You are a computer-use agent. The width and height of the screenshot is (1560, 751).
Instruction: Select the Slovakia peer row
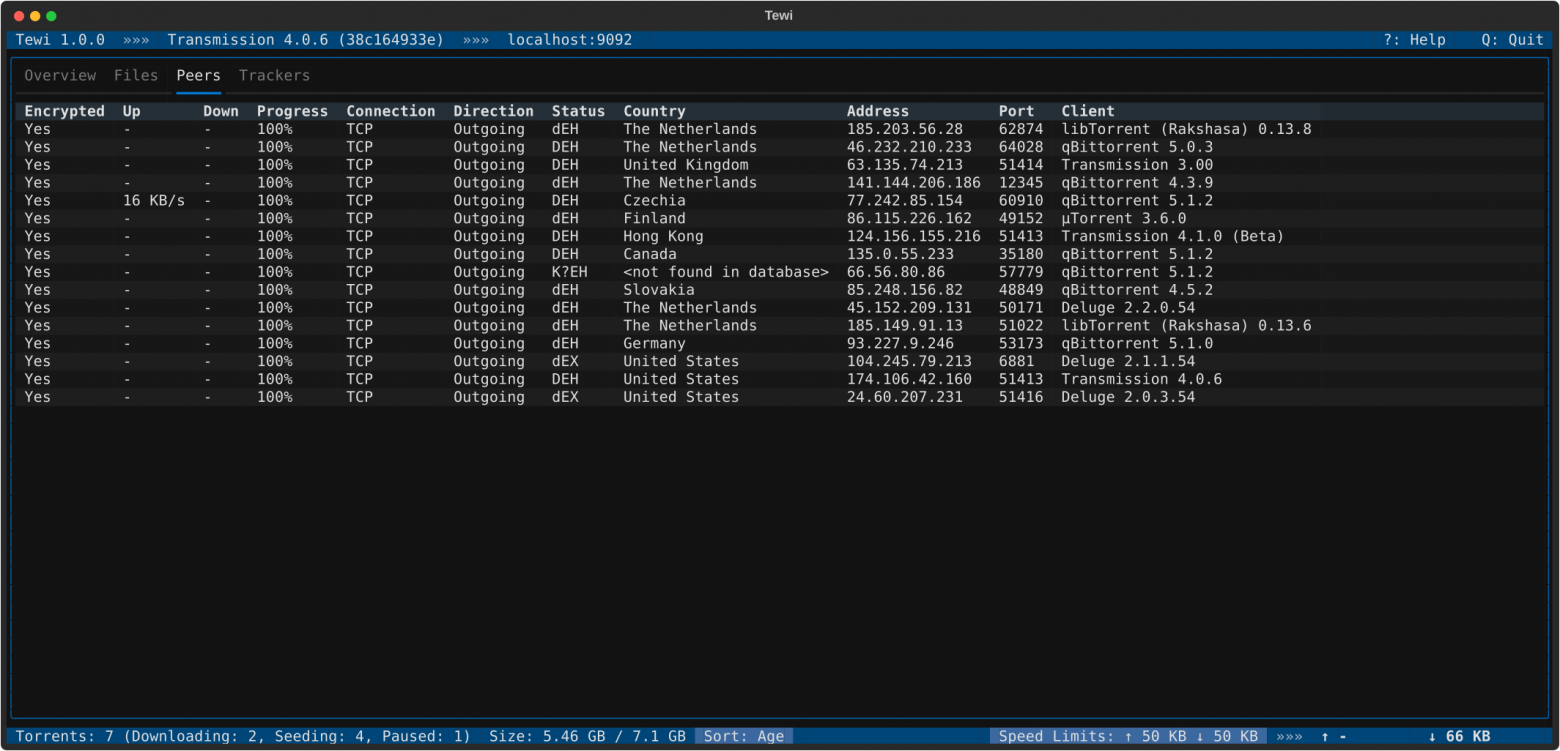coord(780,290)
